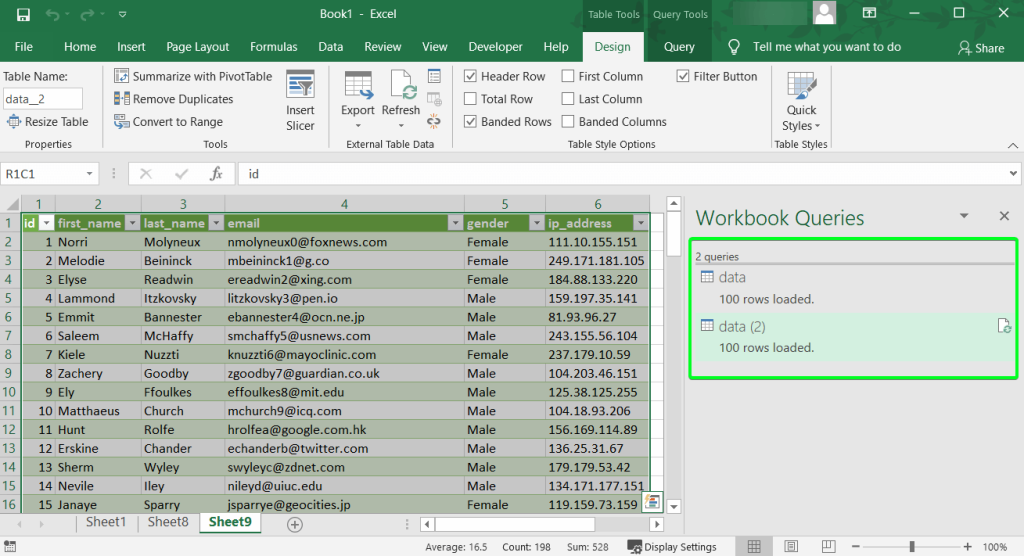The height and width of the screenshot is (556, 1024).
Task: Open Workbook Queries pane options arrow
Action: pyautogui.click(x=964, y=216)
